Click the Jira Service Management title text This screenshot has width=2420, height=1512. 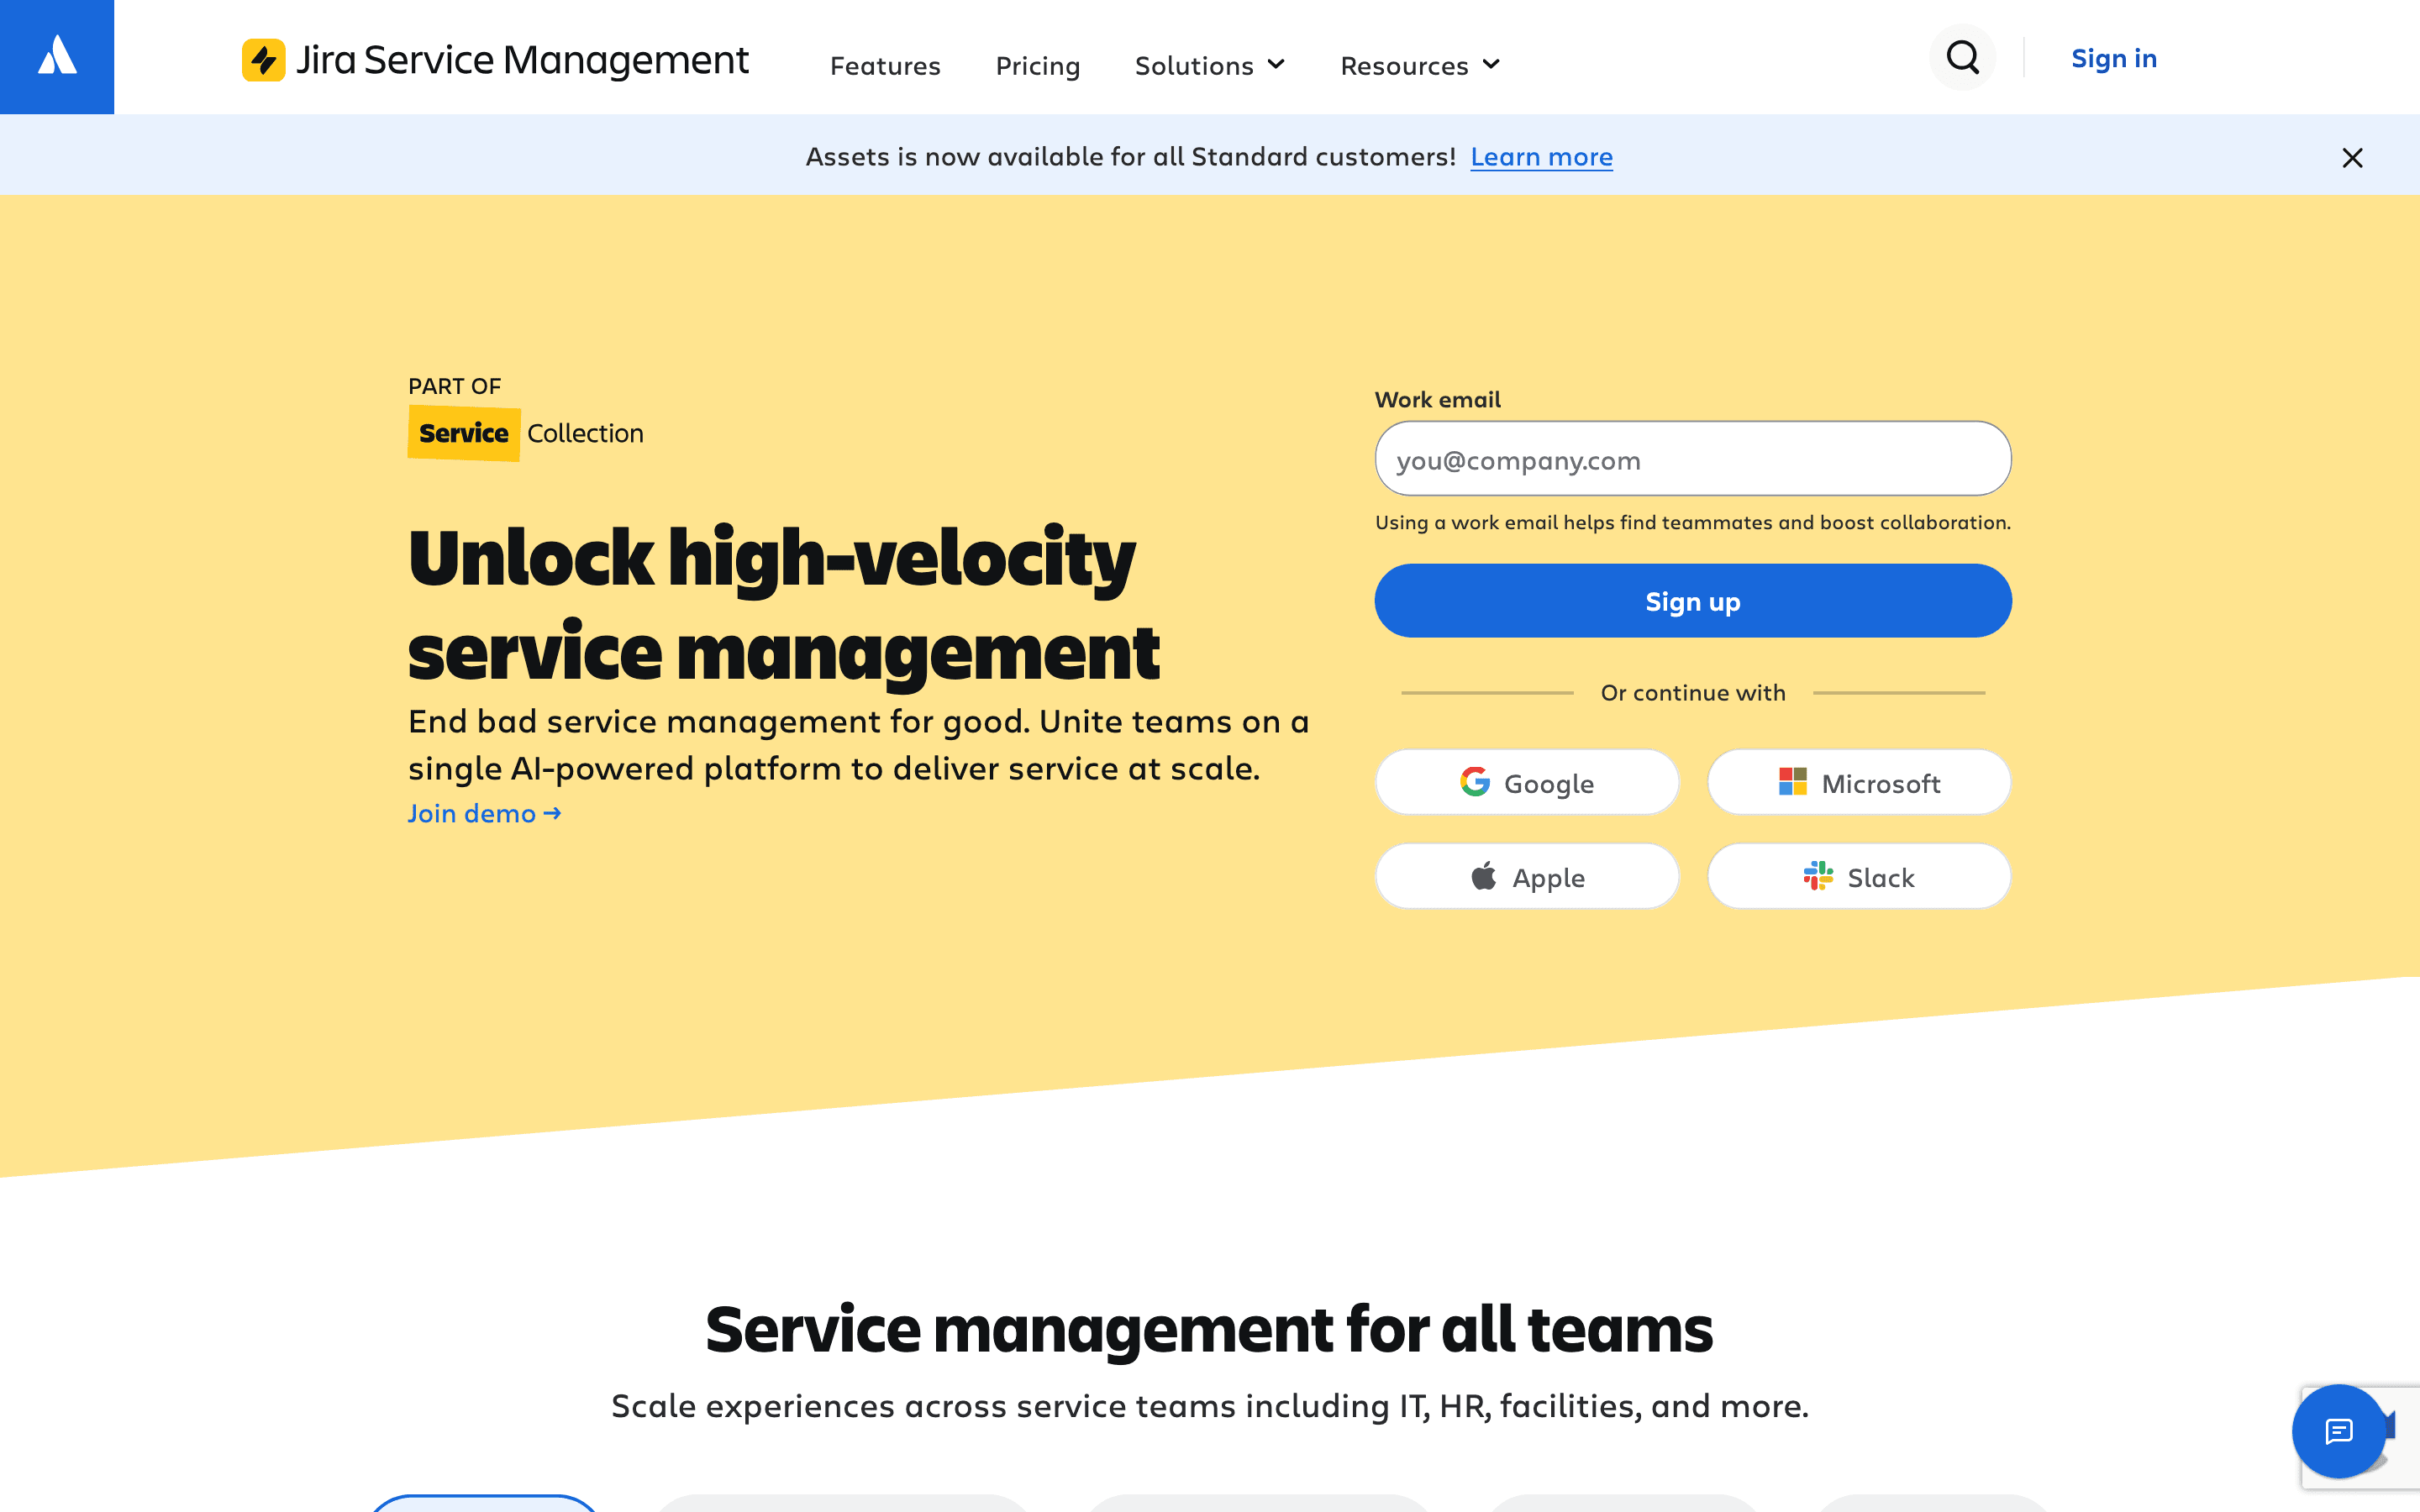[522, 61]
